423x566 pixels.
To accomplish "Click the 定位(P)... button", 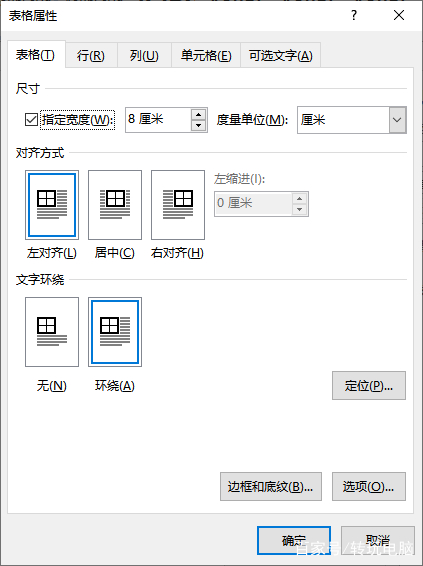I will pyautogui.click(x=369, y=386).
